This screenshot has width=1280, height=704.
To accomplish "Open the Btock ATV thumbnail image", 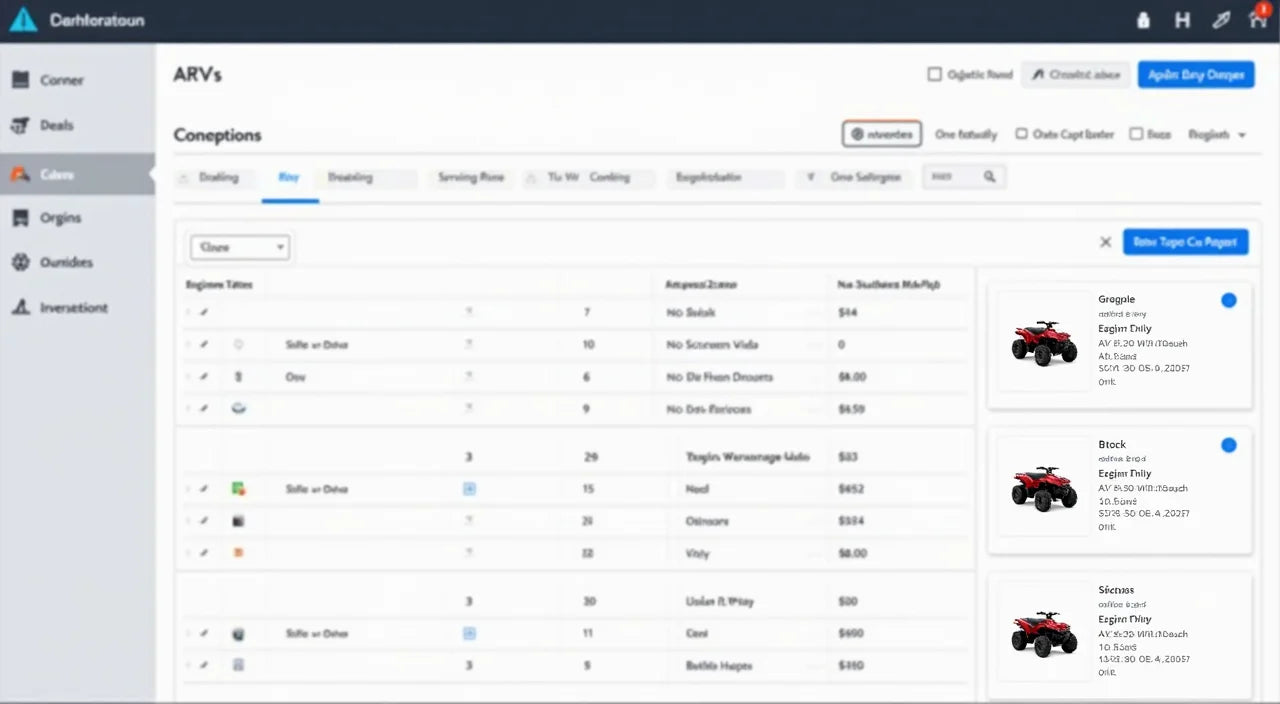I will pos(1043,488).
